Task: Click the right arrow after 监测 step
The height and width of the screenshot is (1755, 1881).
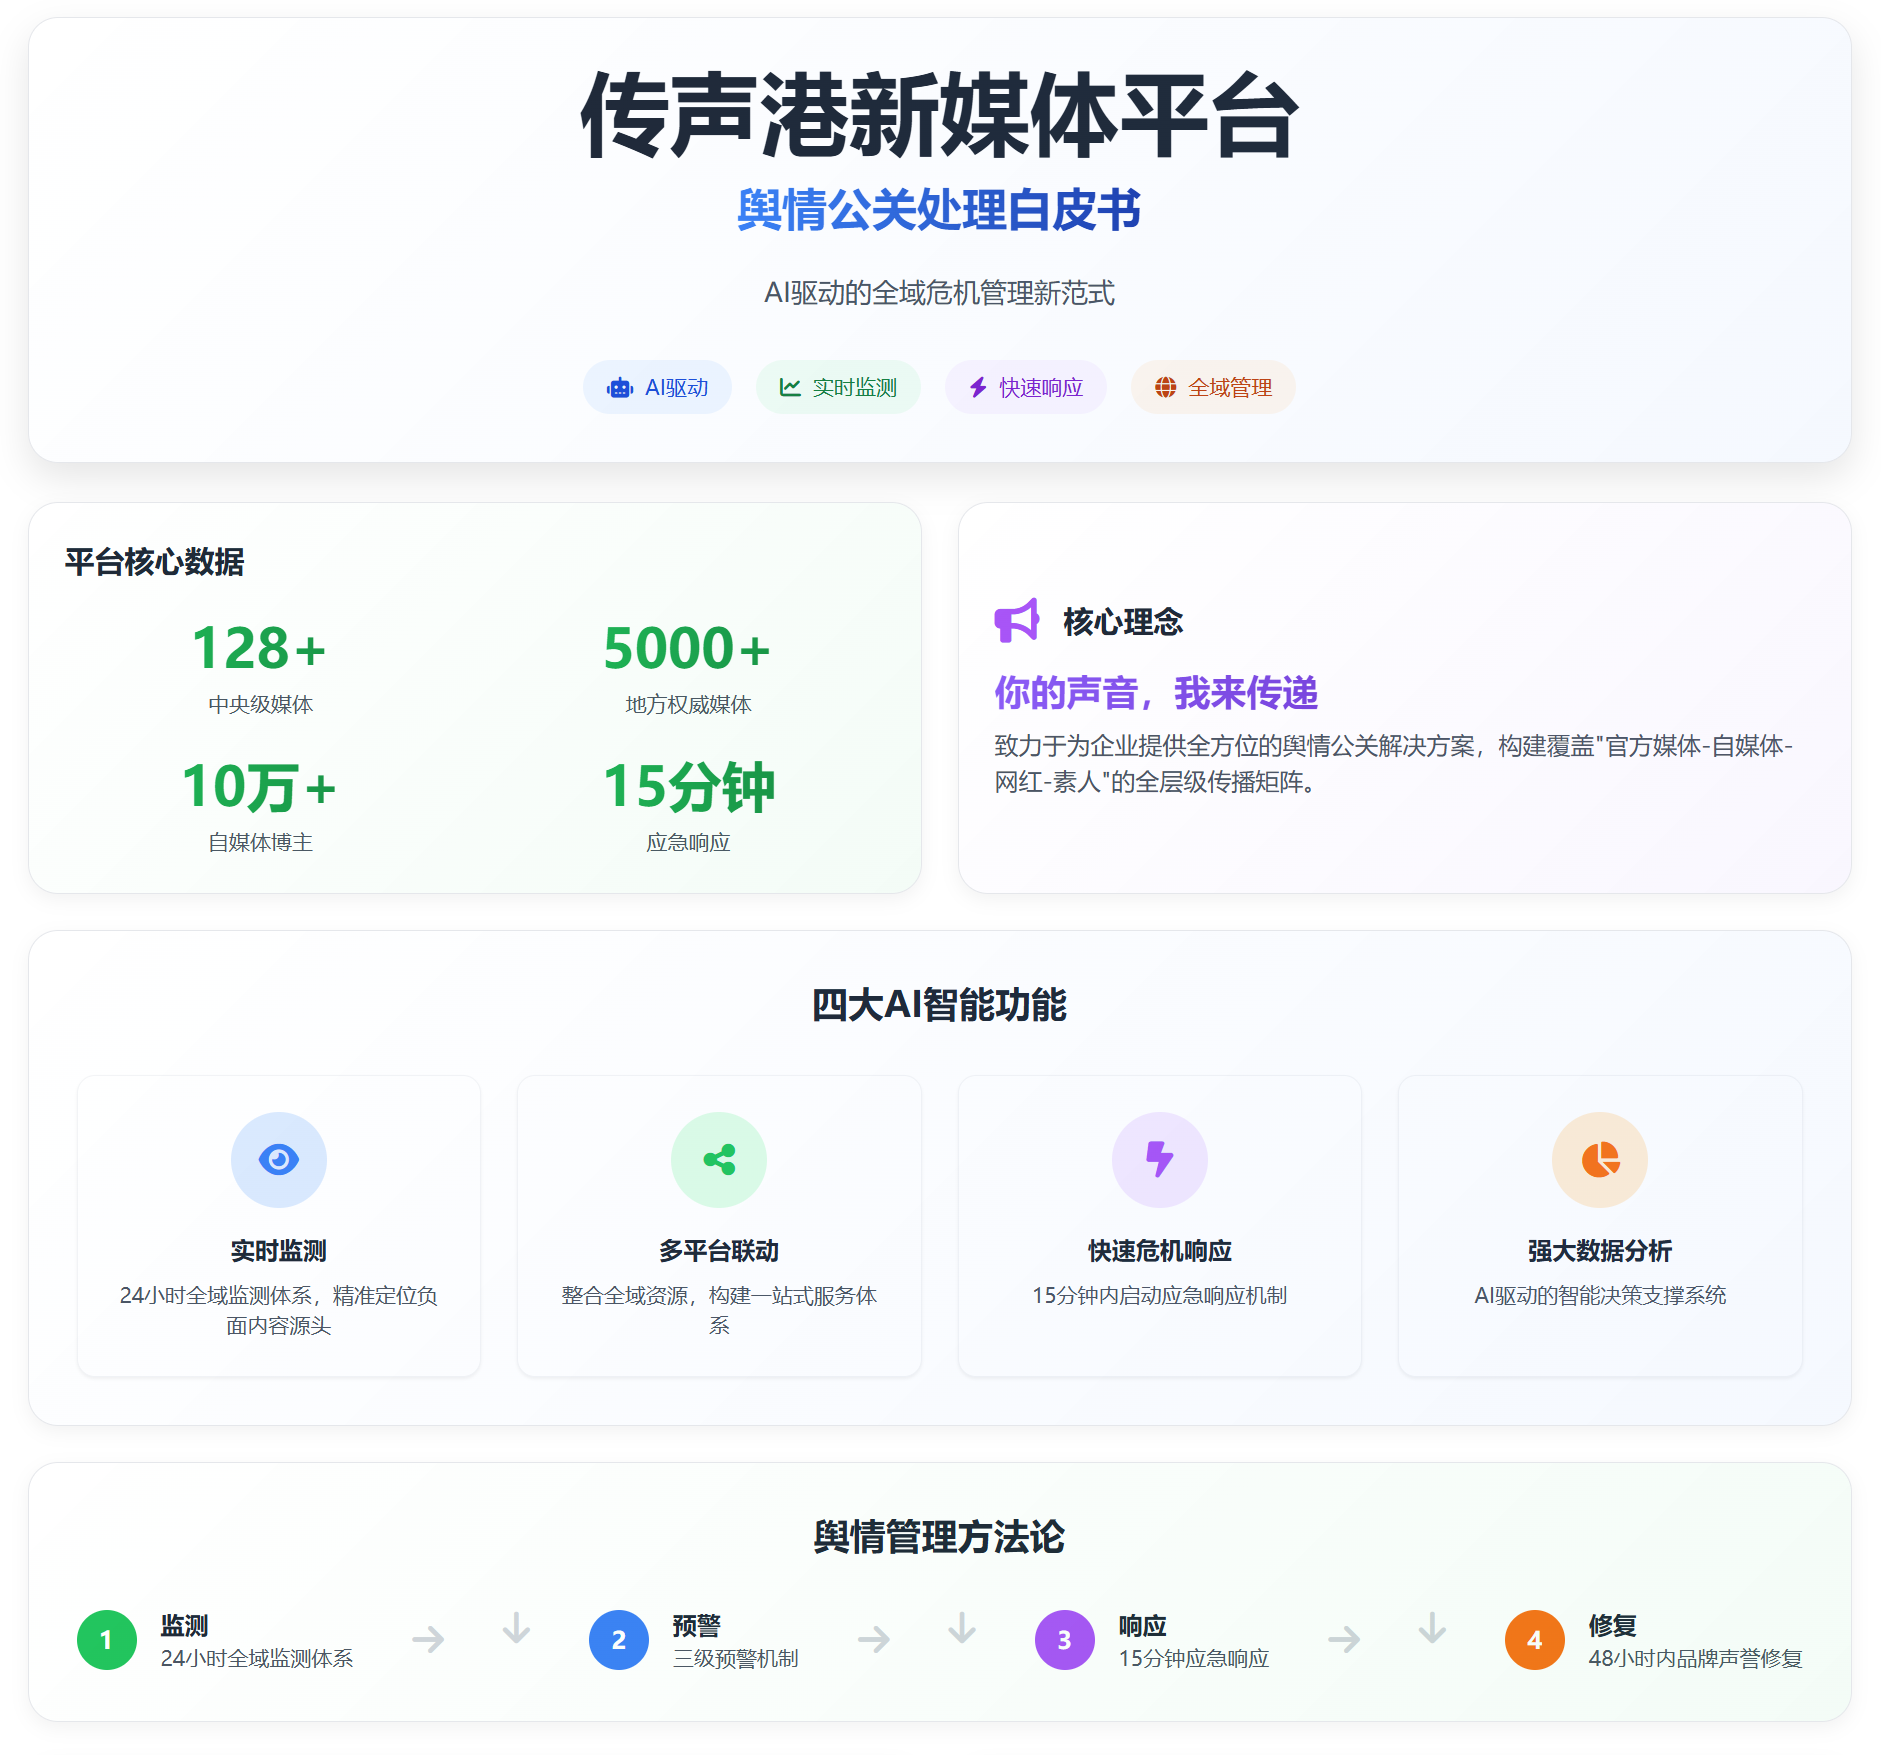Action: 428,1639
